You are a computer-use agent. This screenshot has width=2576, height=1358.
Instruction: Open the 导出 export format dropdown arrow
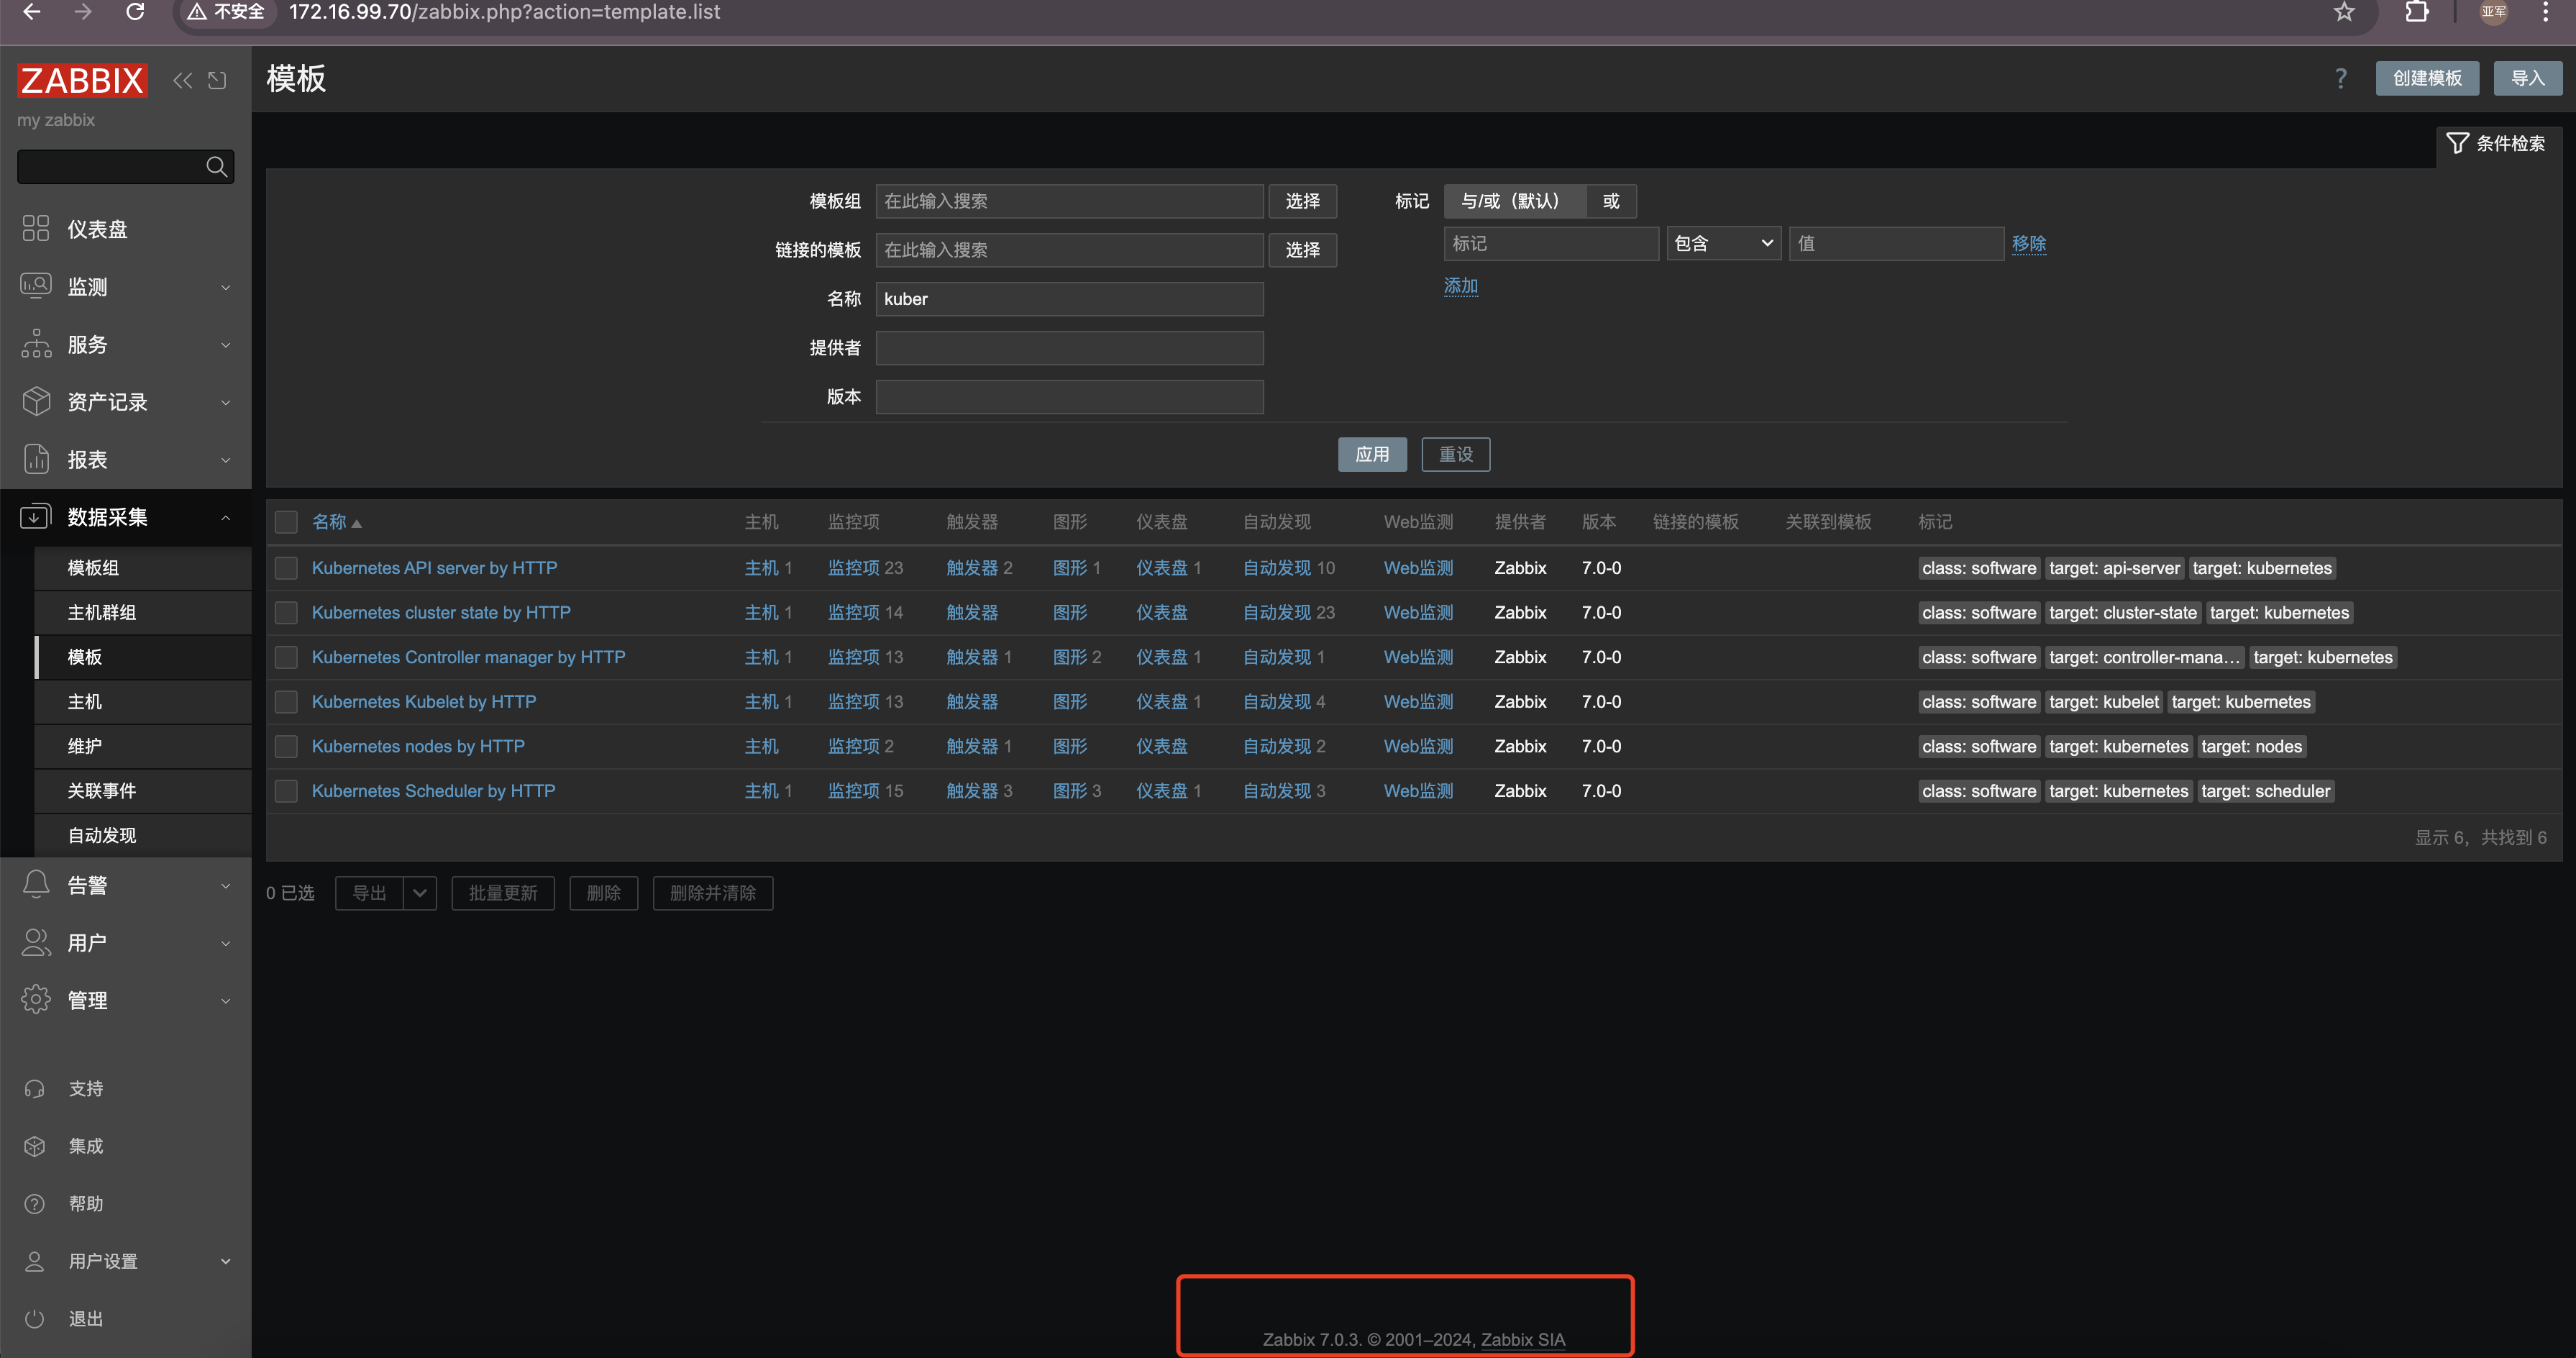click(419, 893)
